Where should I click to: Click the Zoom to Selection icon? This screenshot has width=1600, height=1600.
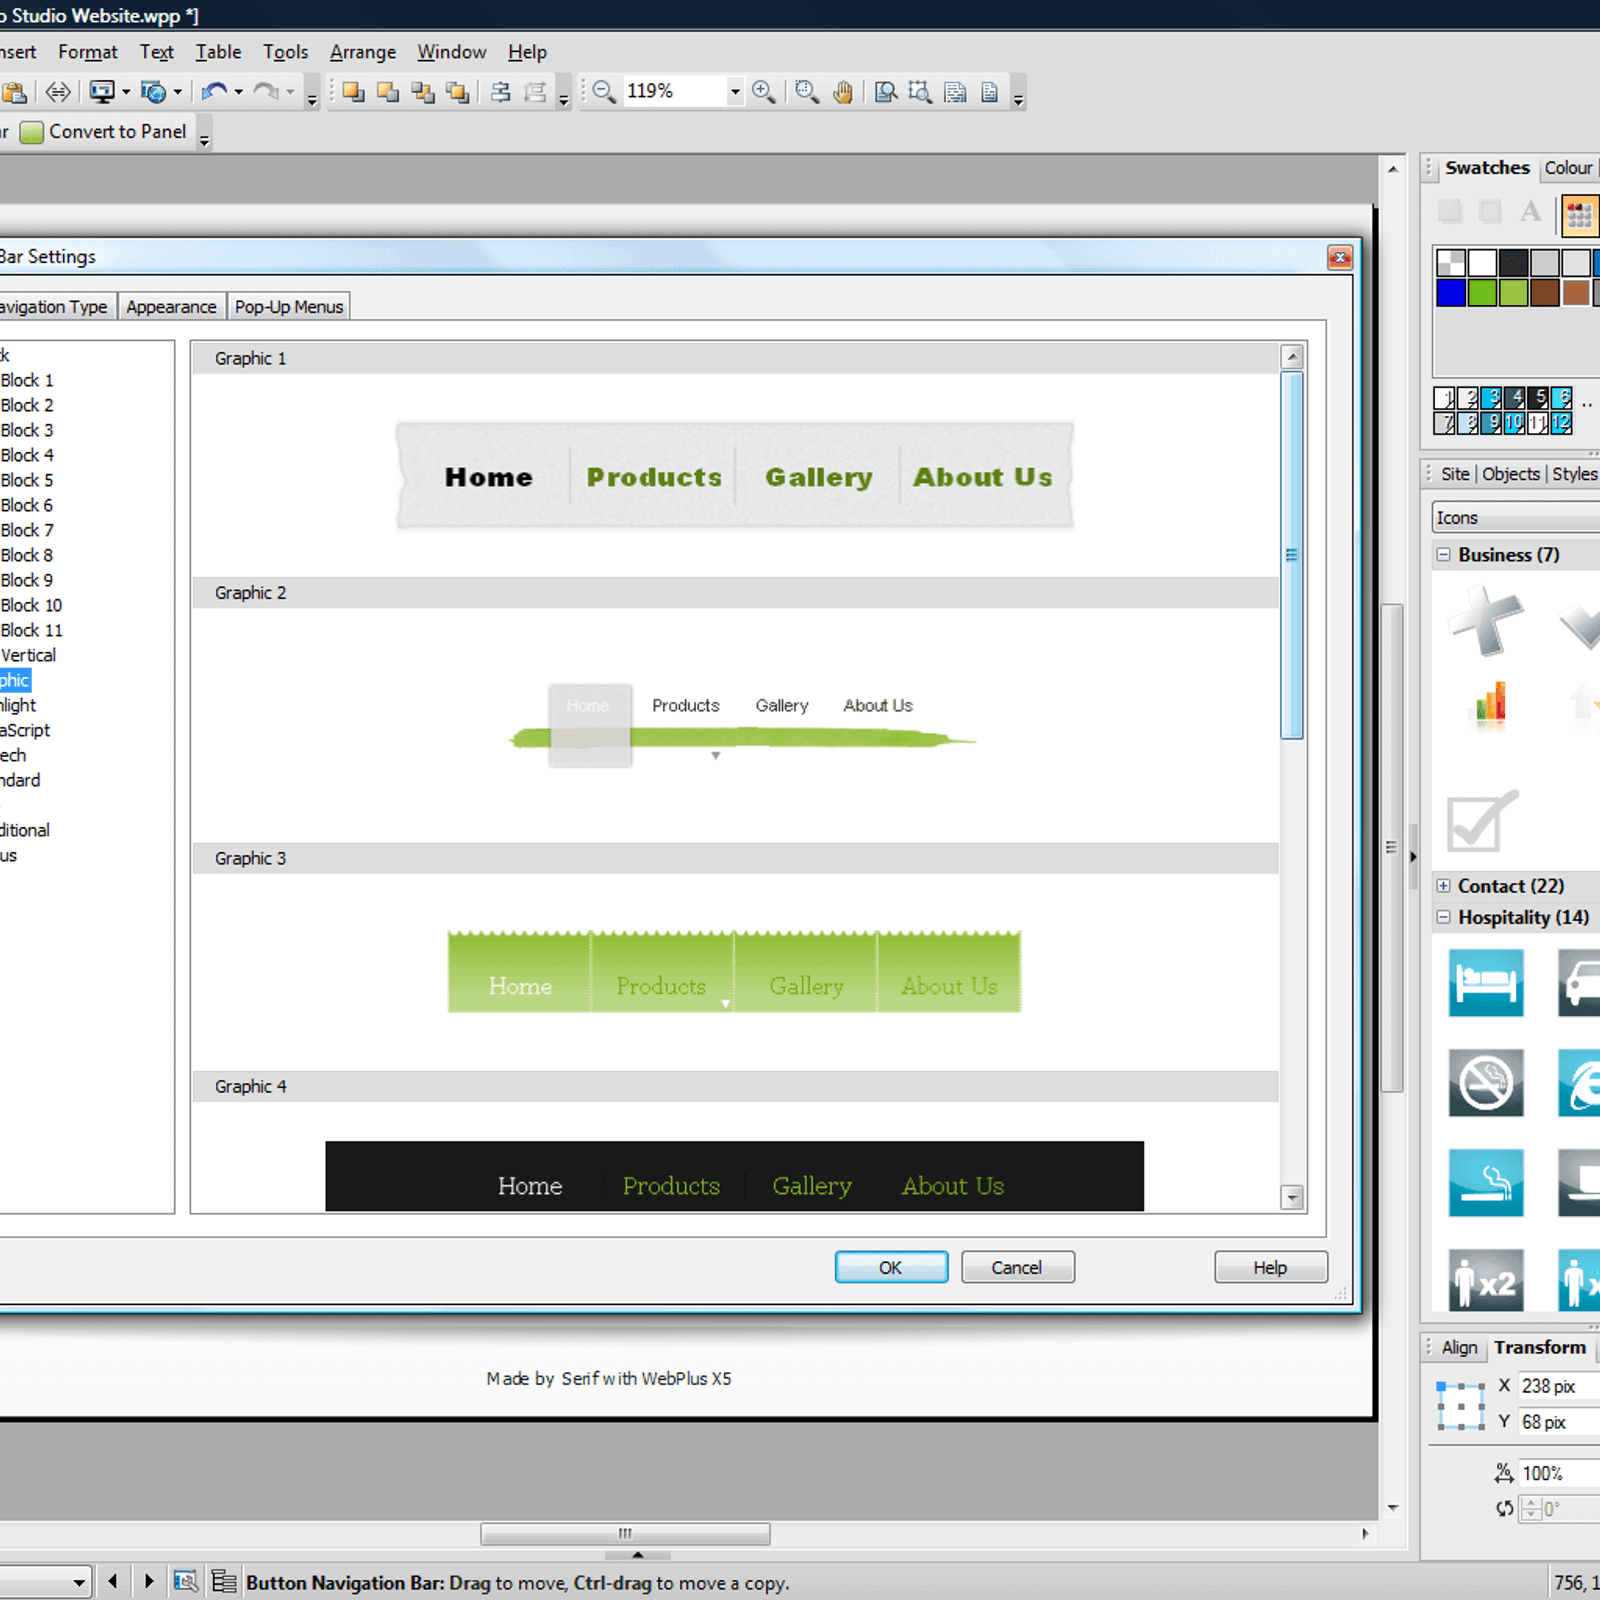pyautogui.click(x=920, y=92)
